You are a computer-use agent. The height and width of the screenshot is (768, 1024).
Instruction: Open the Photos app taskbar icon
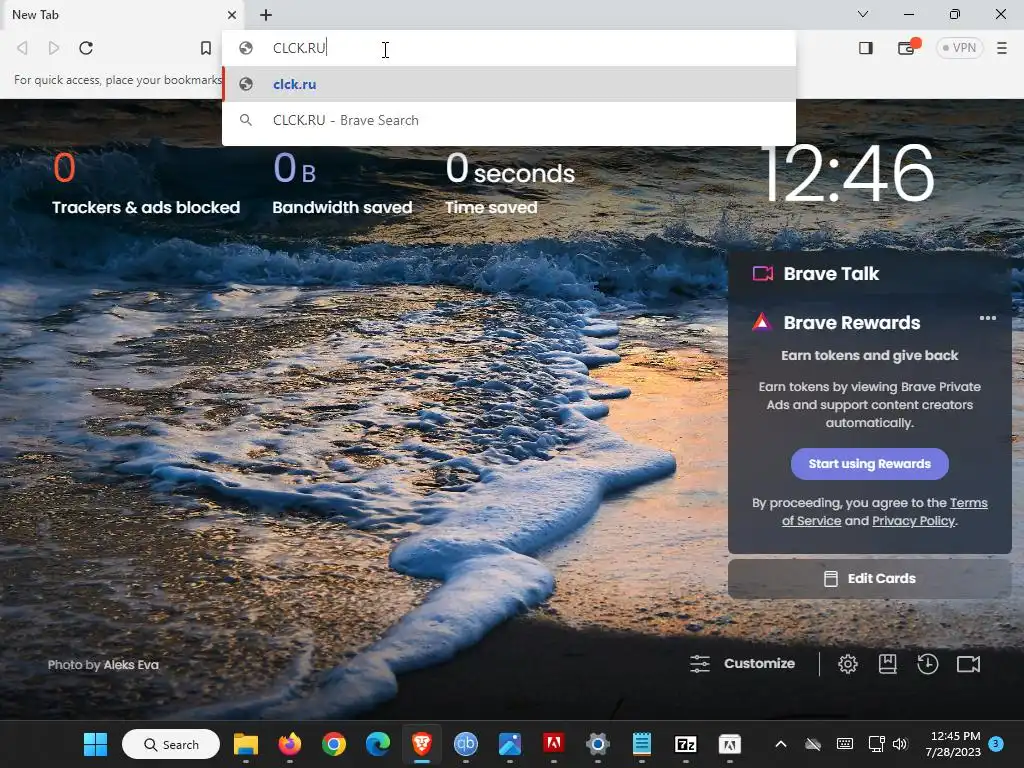coord(509,744)
